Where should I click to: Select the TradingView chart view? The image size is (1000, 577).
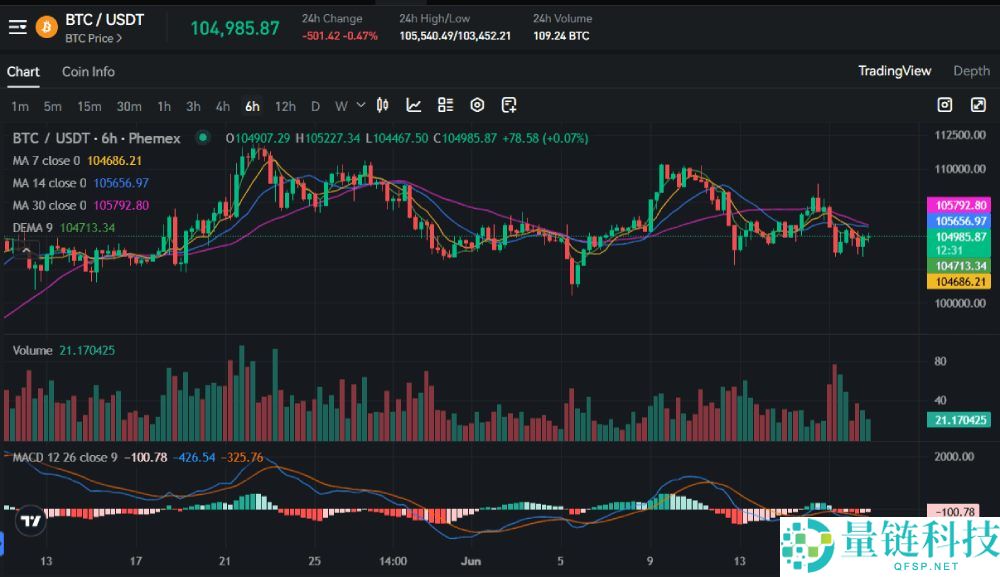click(x=894, y=71)
